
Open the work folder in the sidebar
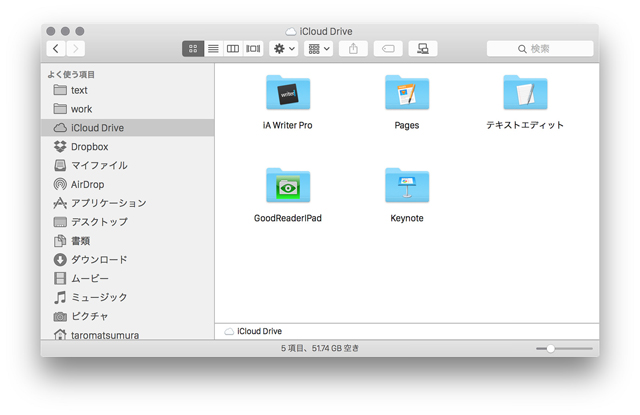tap(127, 109)
